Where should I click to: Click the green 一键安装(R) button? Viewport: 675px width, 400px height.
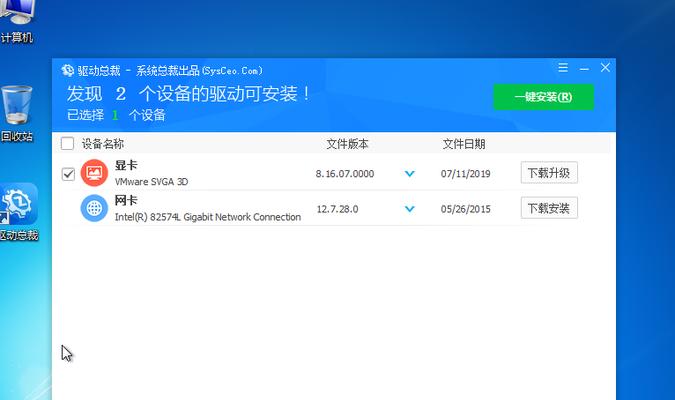pyautogui.click(x=543, y=97)
